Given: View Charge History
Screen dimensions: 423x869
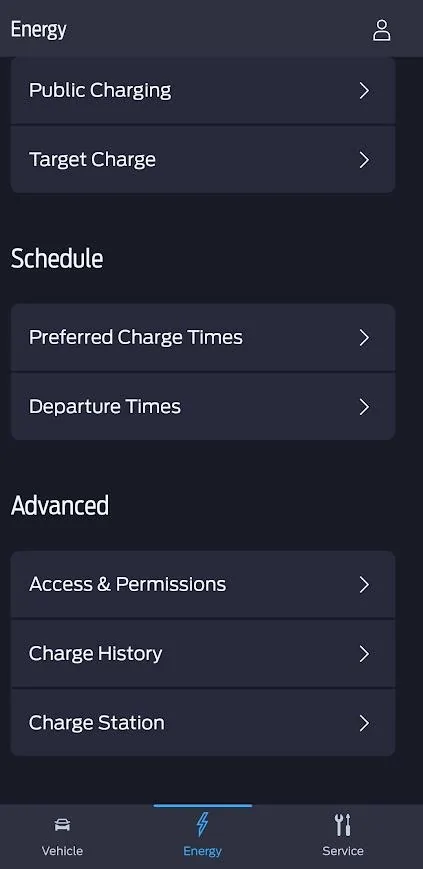Looking at the screenshot, I should tap(203, 653).
